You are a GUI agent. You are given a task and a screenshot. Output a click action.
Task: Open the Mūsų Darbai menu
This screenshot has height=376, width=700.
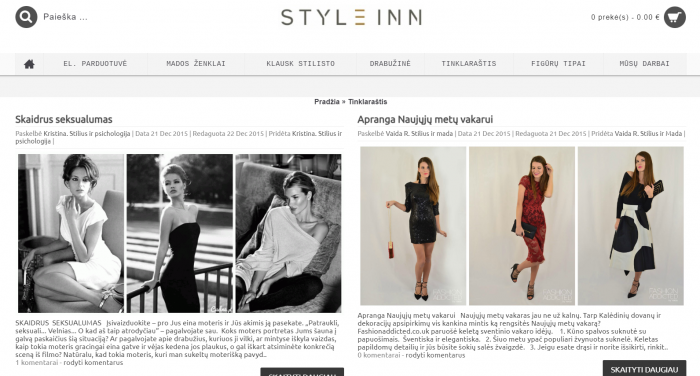[x=644, y=64]
